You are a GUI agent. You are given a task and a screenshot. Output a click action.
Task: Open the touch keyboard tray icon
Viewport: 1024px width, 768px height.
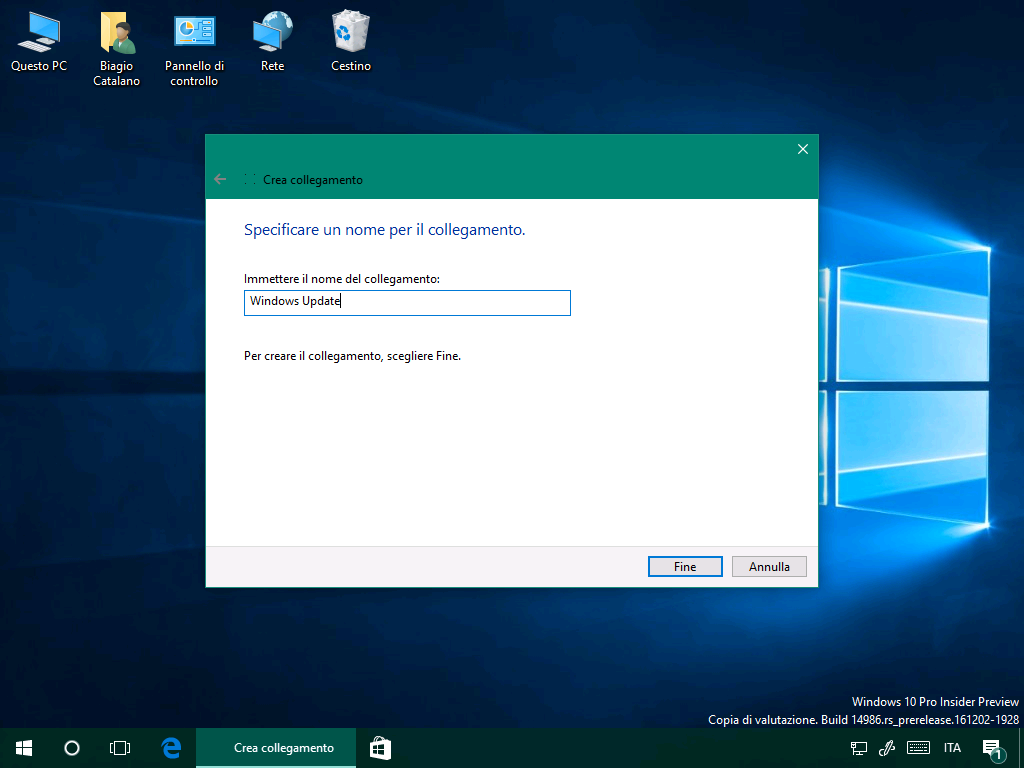pyautogui.click(x=918, y=748)
